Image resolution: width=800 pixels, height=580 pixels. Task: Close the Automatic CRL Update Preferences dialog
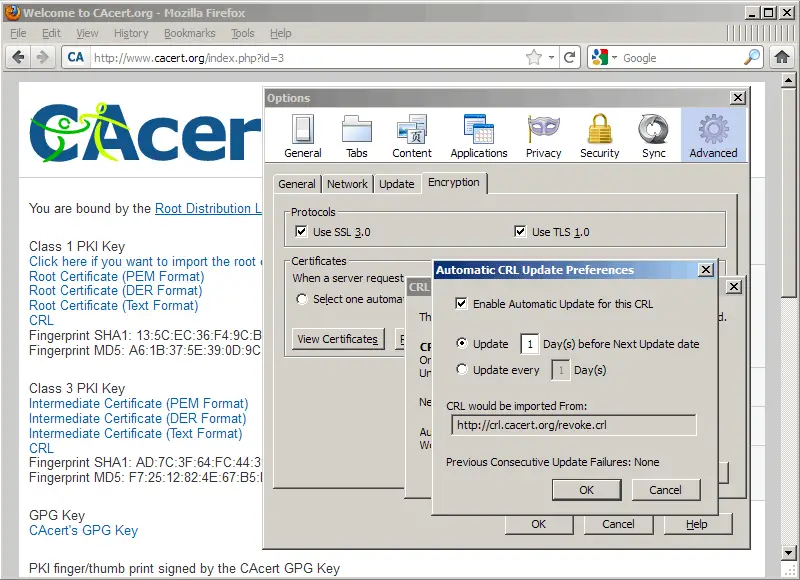tap(706, 269)
